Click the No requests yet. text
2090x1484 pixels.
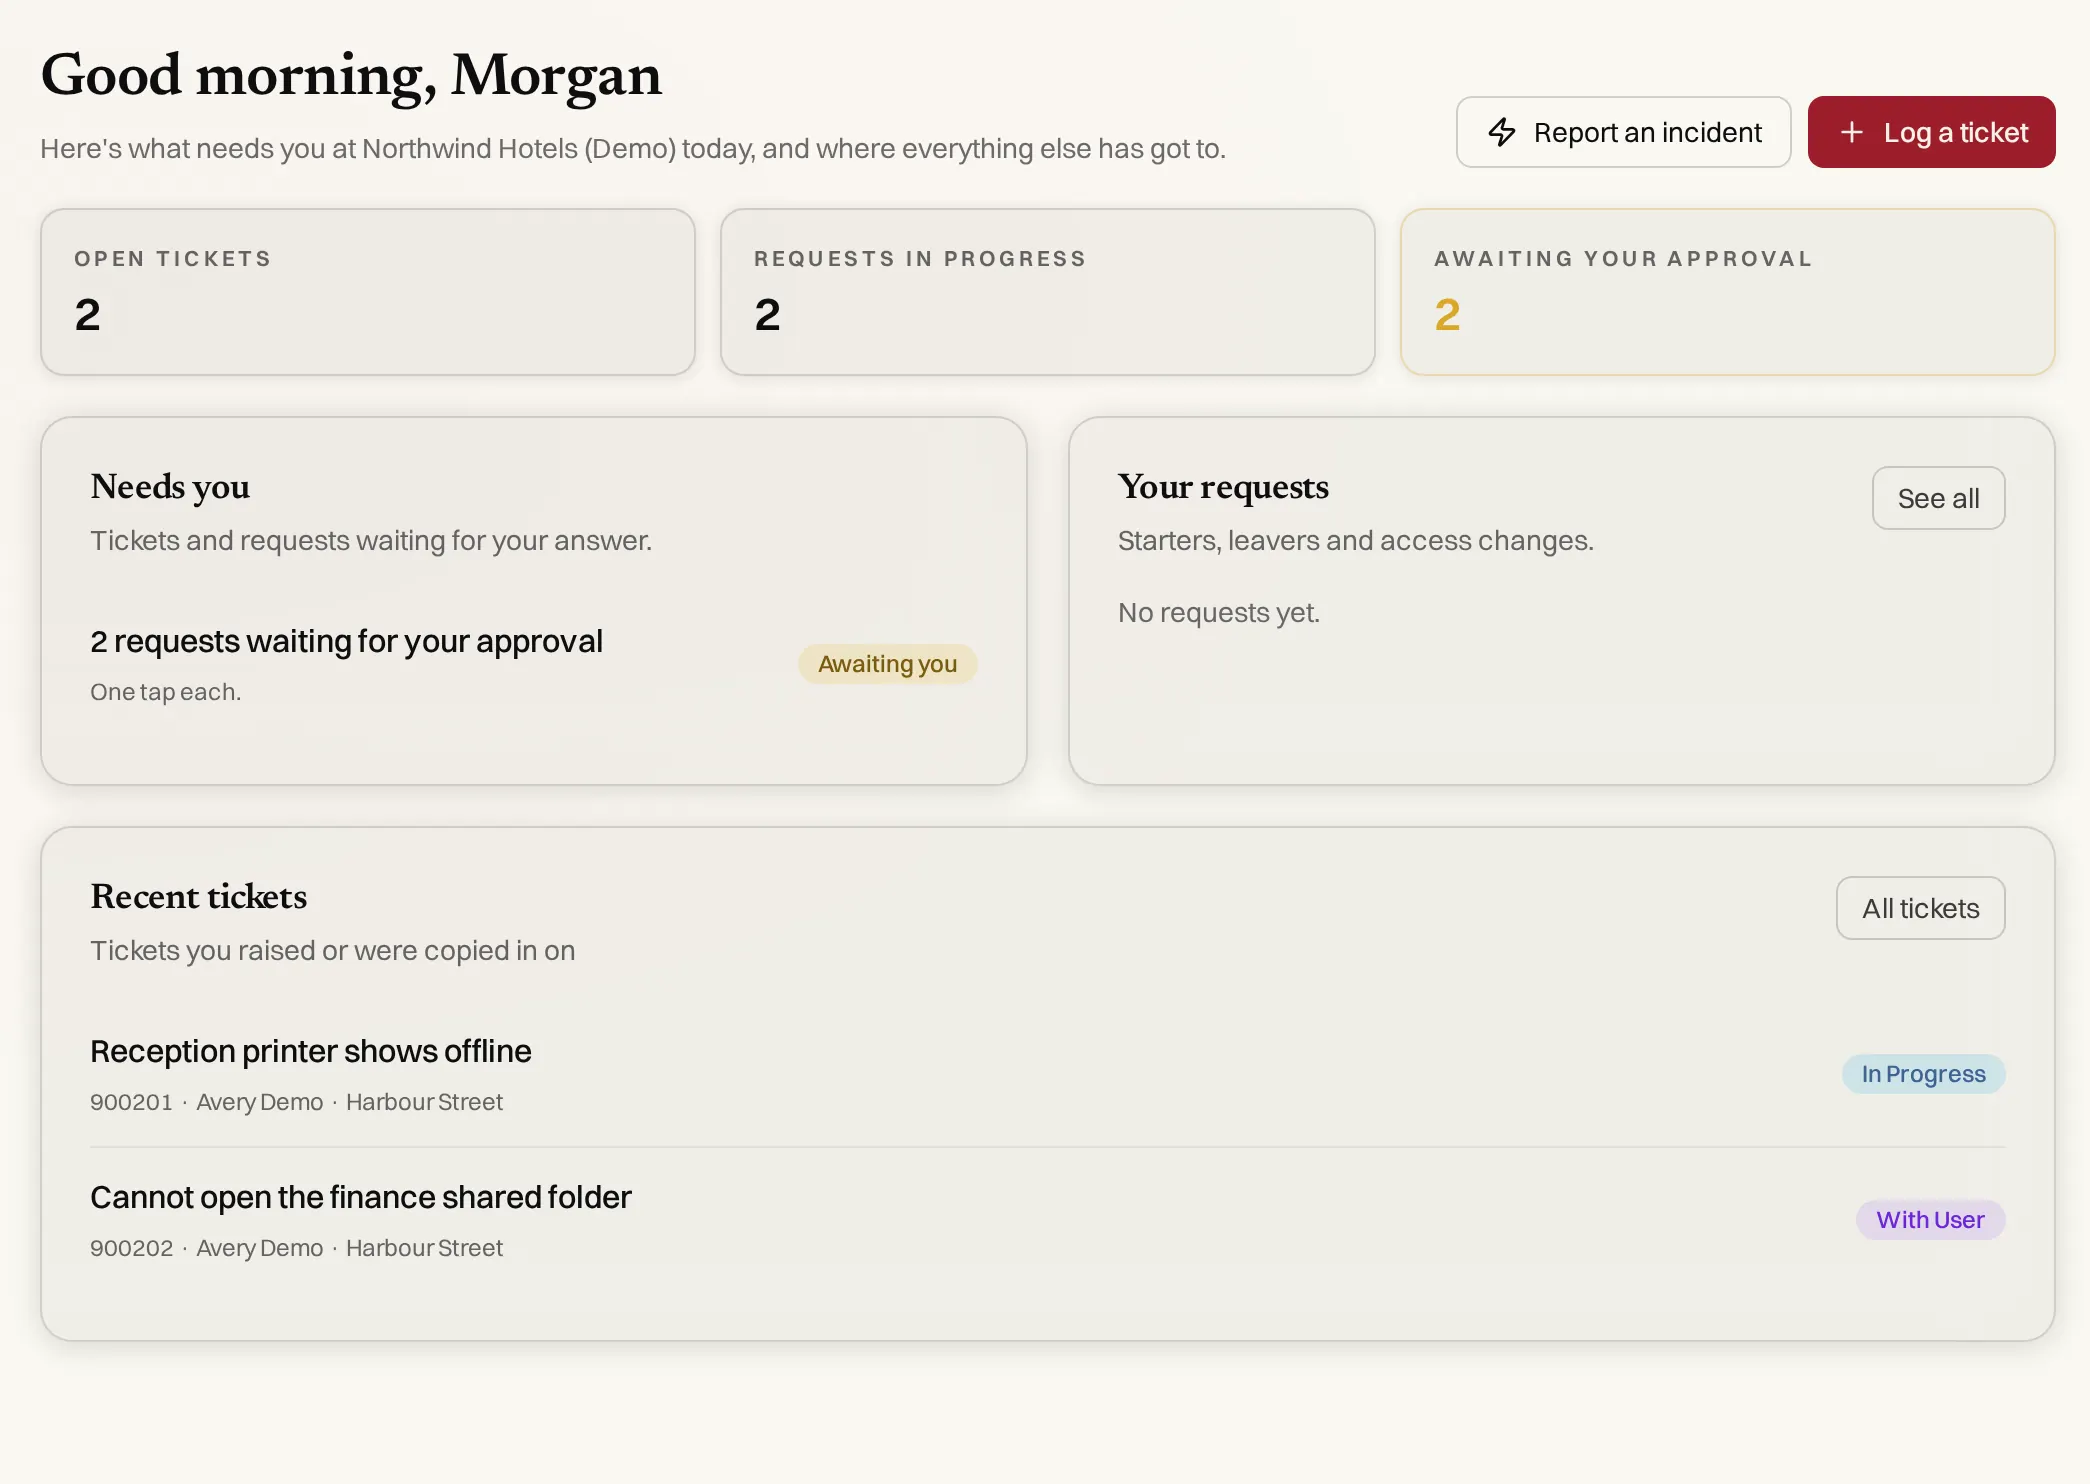click(1219, 612)
